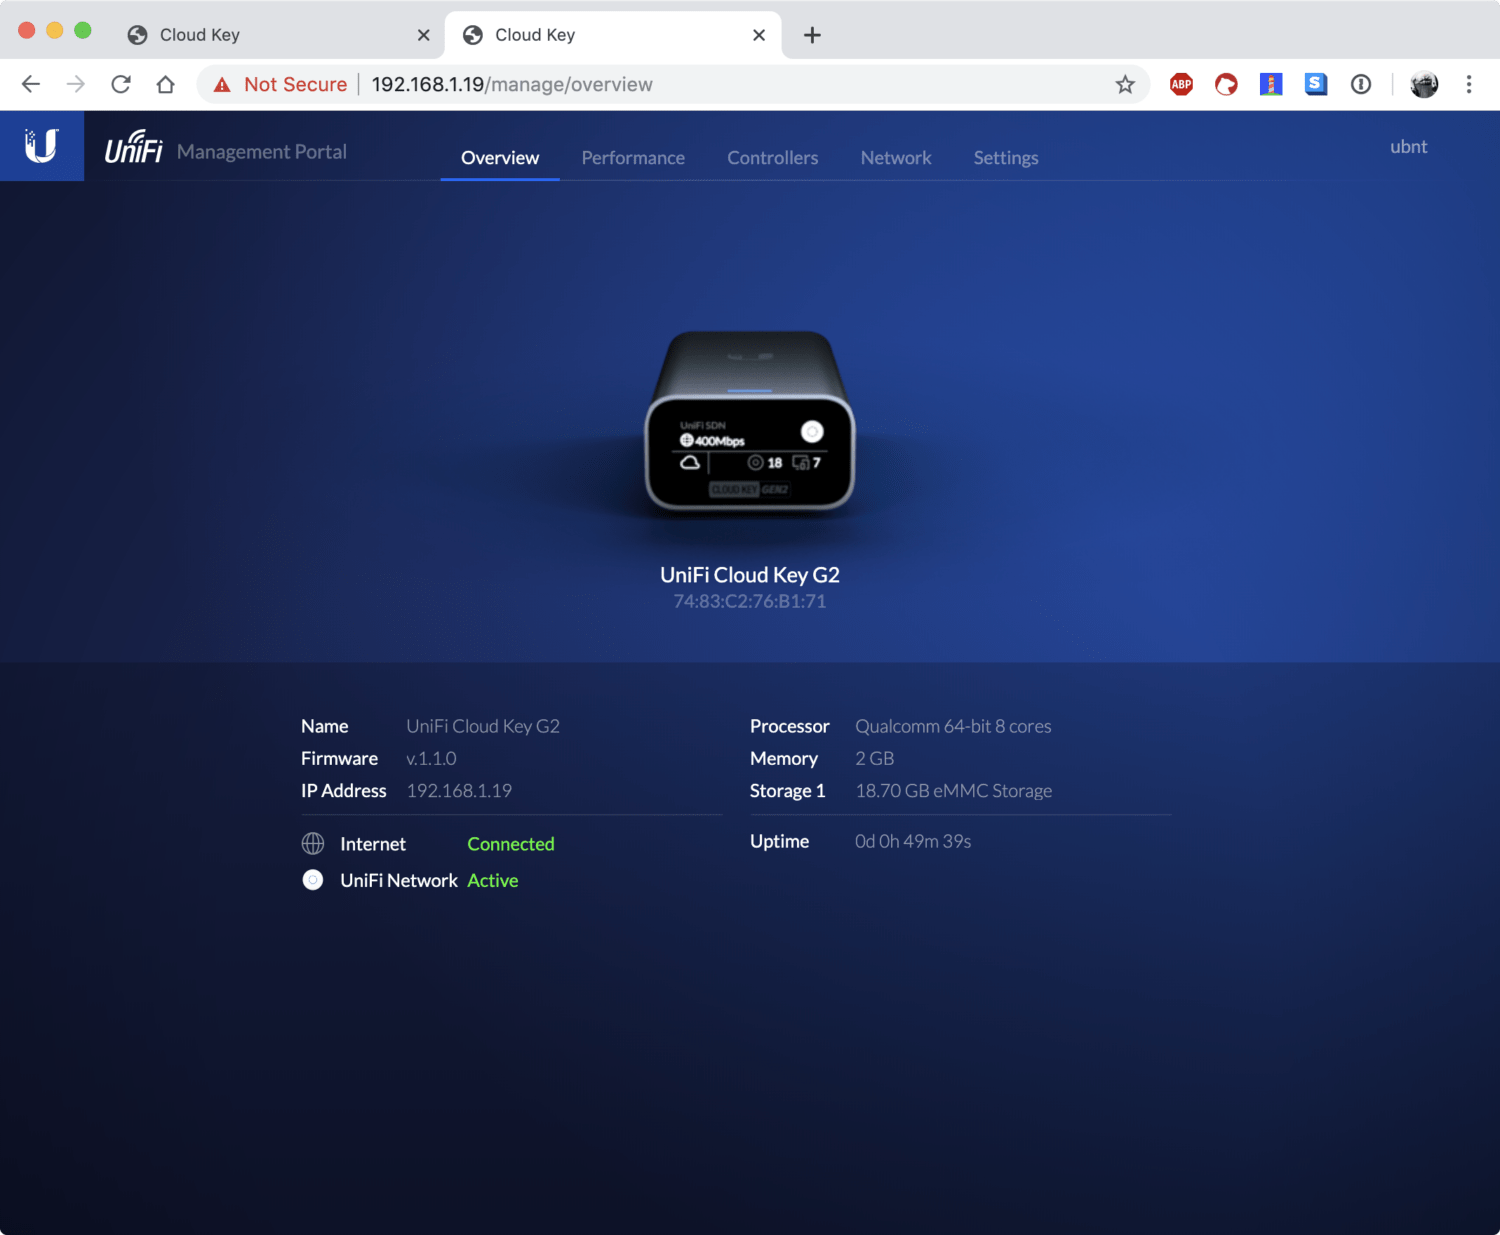The width and height of the screenshot is (1500, 1235).
Task: Click the Processor value Qualcomm 64-bit 8 cores
Action: [953, 726]
